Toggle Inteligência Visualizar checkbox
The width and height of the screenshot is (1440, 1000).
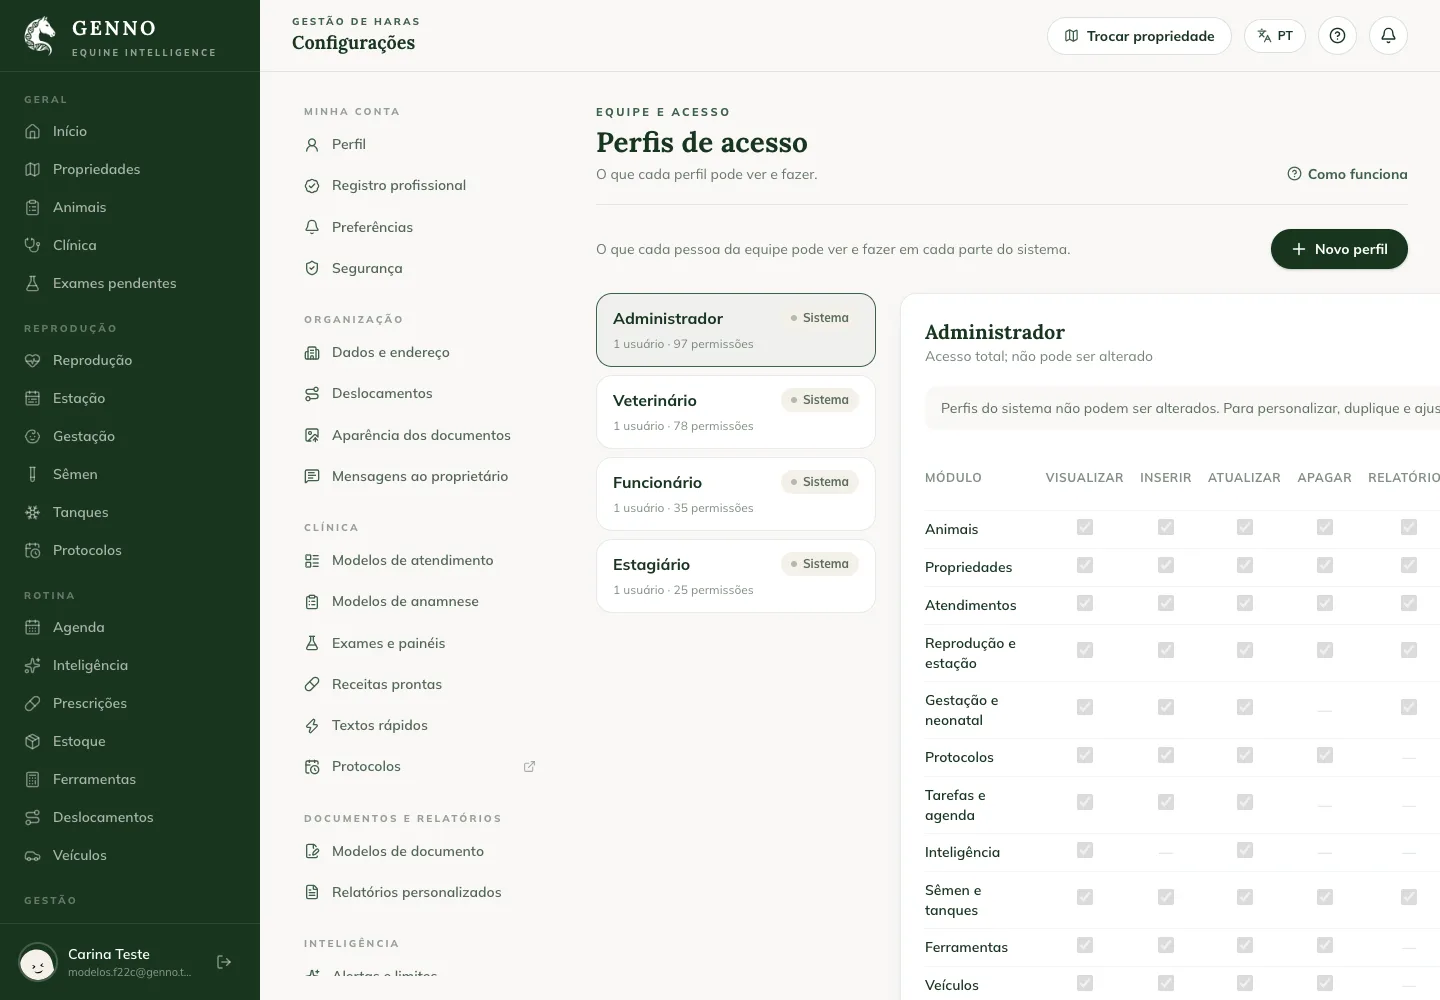[x=1085, y=850]
